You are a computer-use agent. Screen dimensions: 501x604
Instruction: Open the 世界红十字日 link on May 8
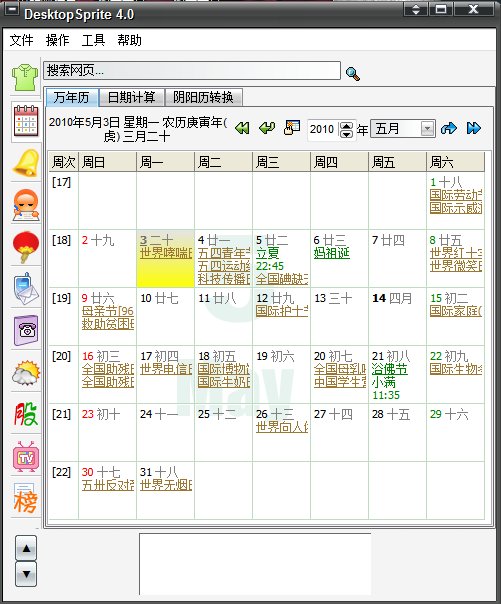[456, 253]
